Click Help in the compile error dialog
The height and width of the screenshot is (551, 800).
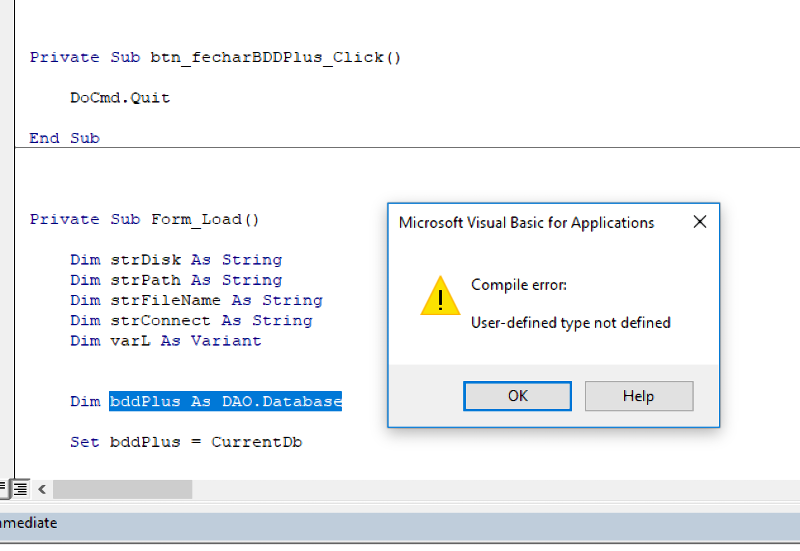click(639, 396)
